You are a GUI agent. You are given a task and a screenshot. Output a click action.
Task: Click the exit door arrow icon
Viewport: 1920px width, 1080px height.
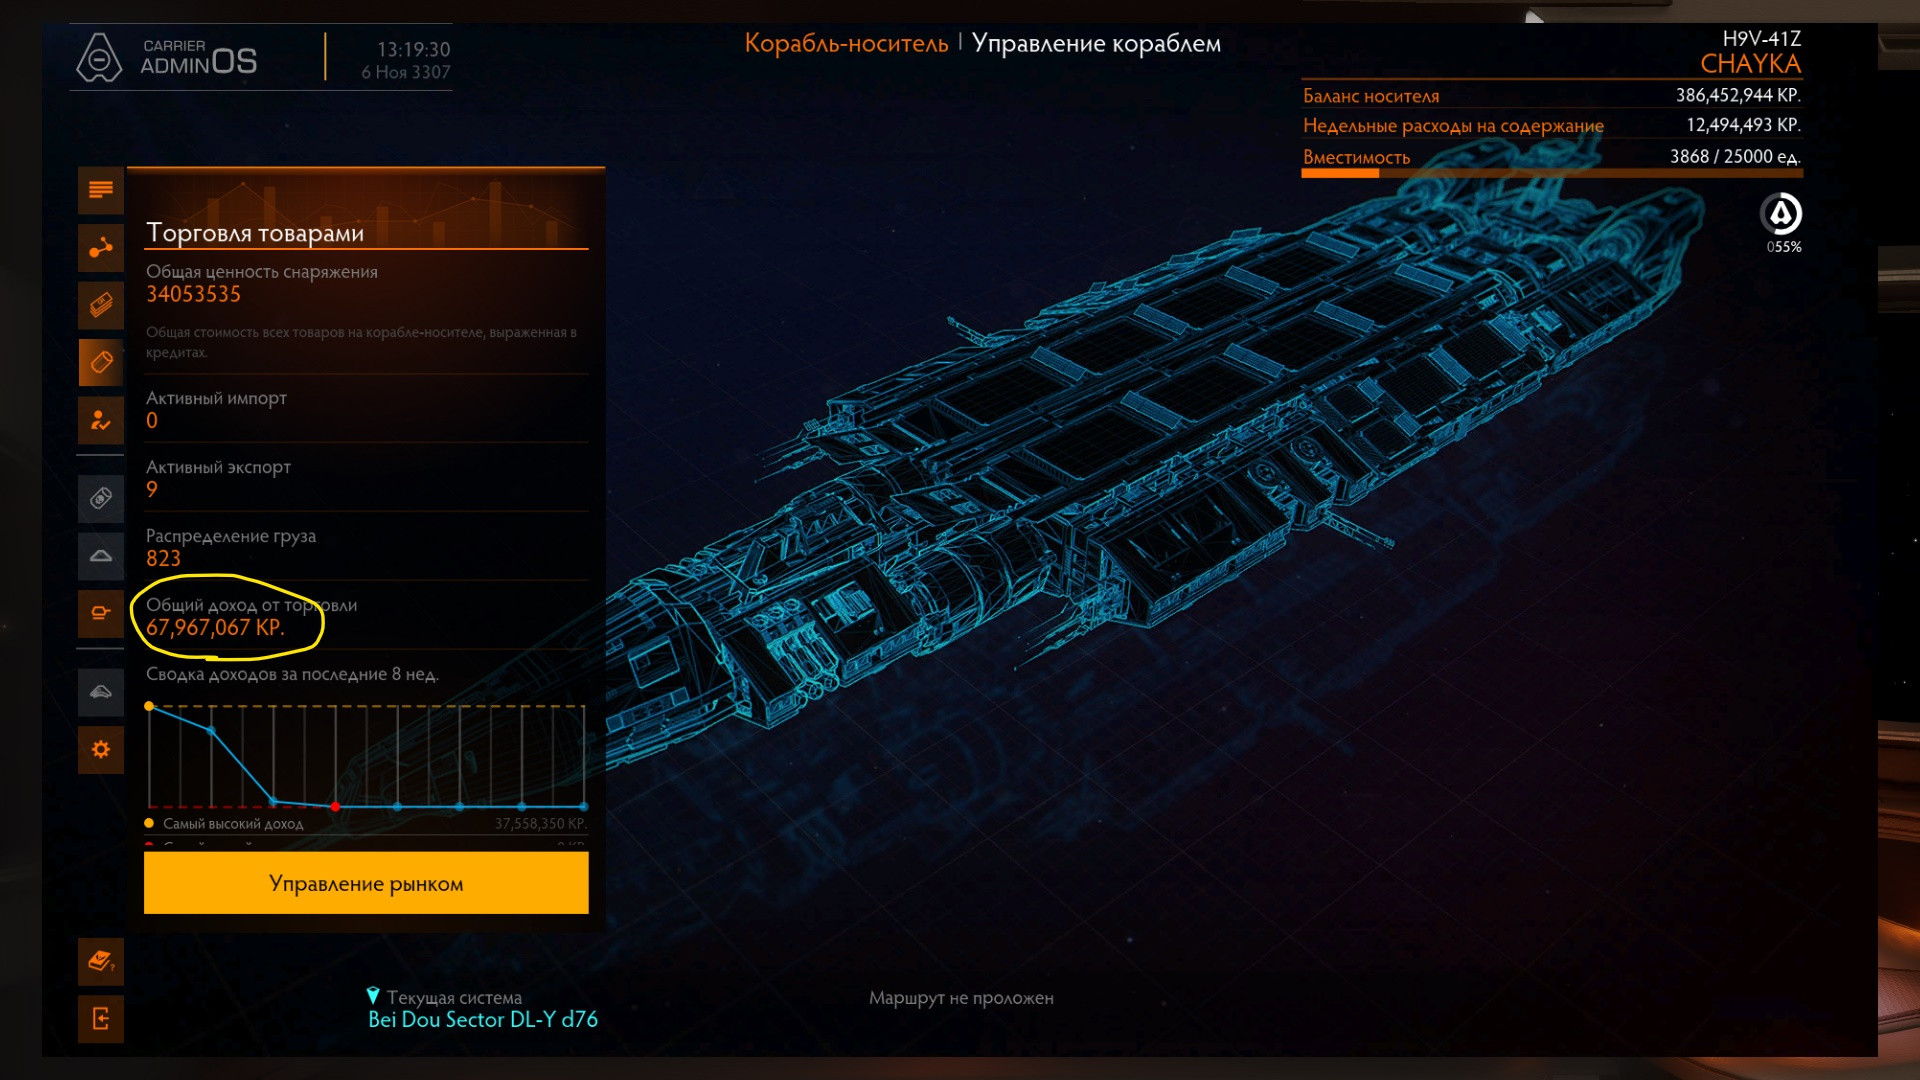click(x=101, y=1019)
